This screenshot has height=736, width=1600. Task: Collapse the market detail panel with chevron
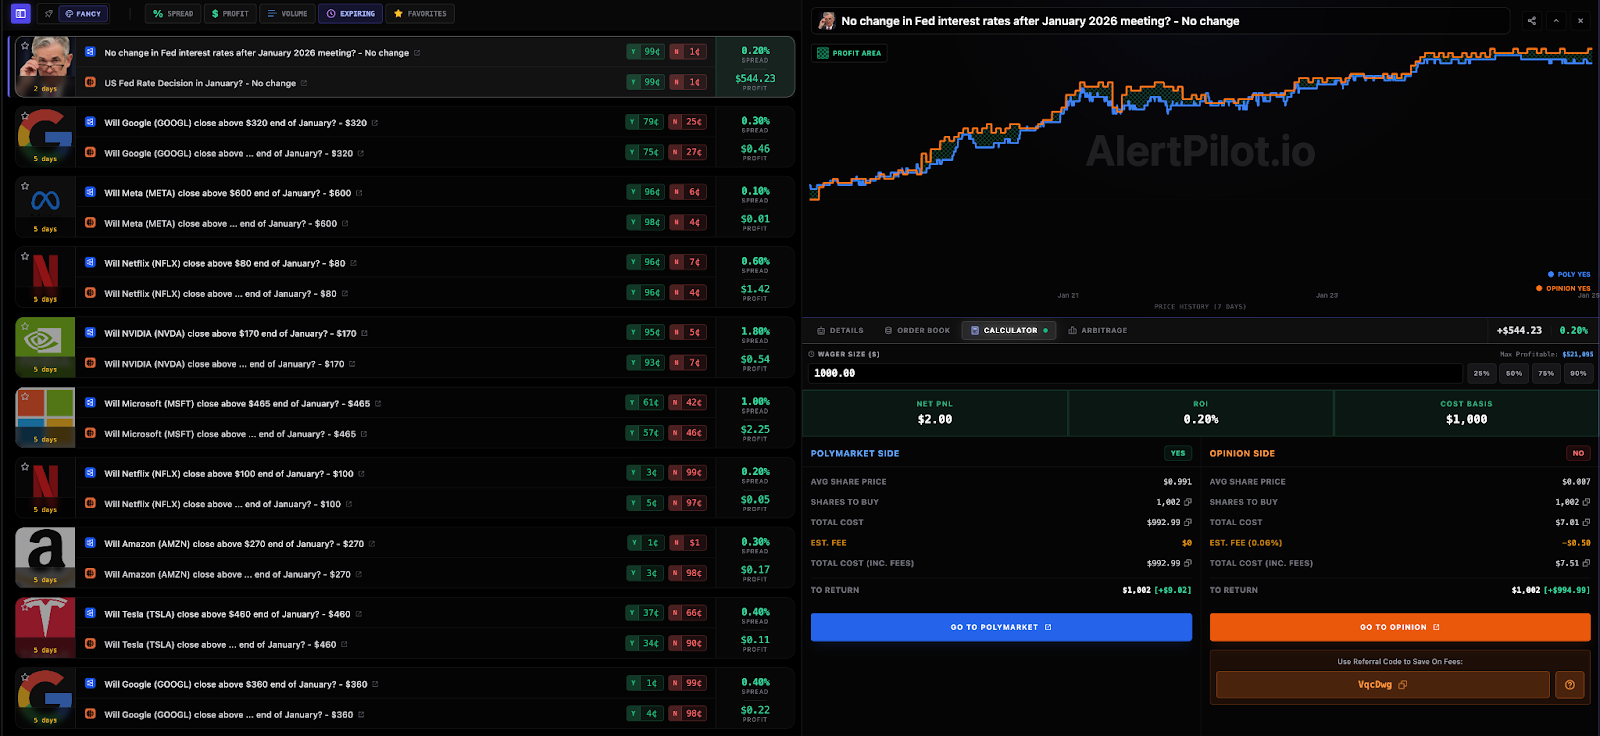1556,21
